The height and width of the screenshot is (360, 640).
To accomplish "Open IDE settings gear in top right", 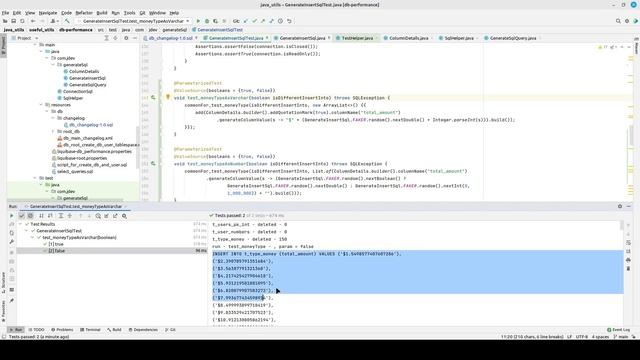I will click(x=627, y=21).
